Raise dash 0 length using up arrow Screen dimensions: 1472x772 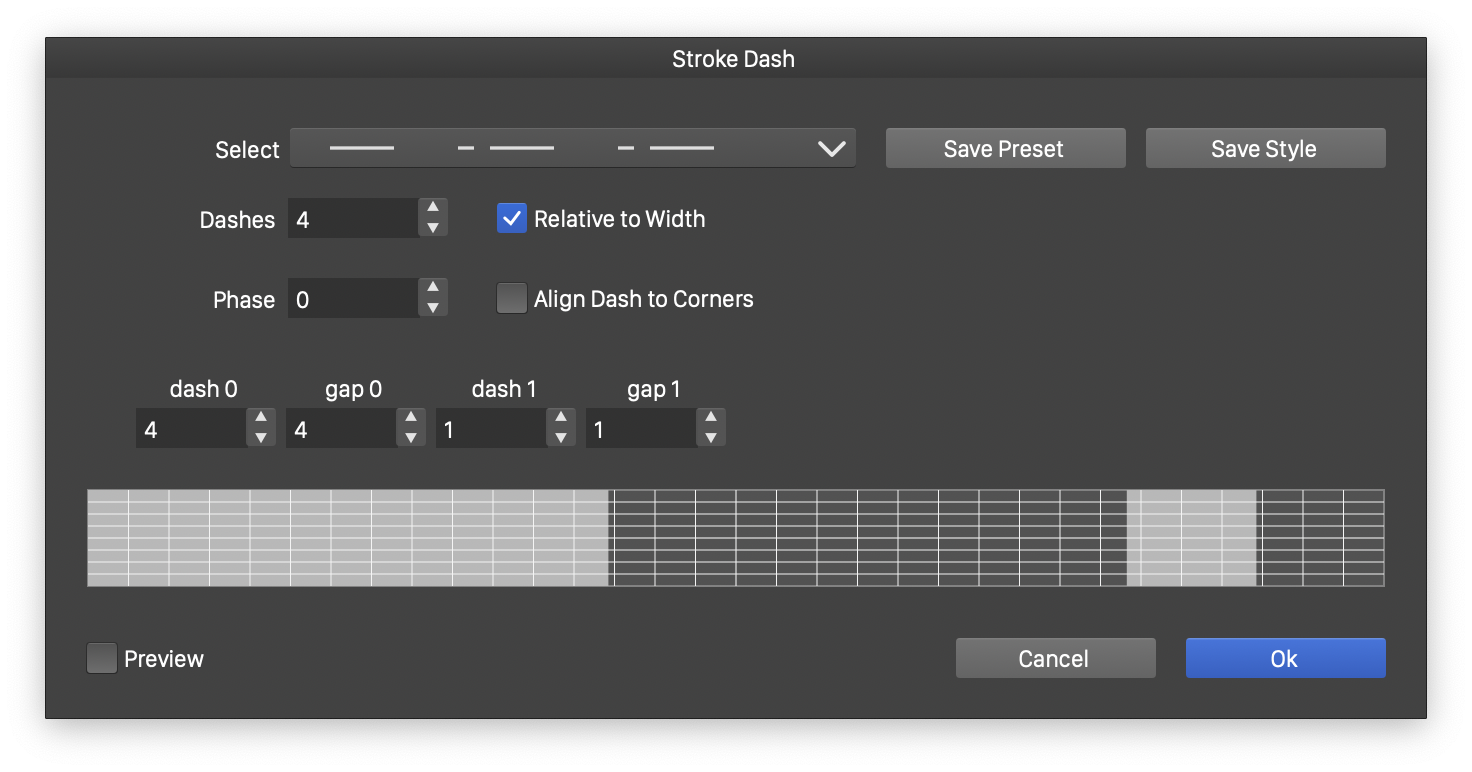[x=260, y=418]
